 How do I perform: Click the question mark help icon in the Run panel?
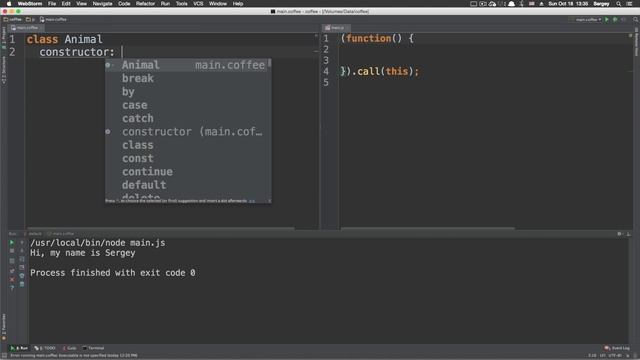tap(12, 288)
